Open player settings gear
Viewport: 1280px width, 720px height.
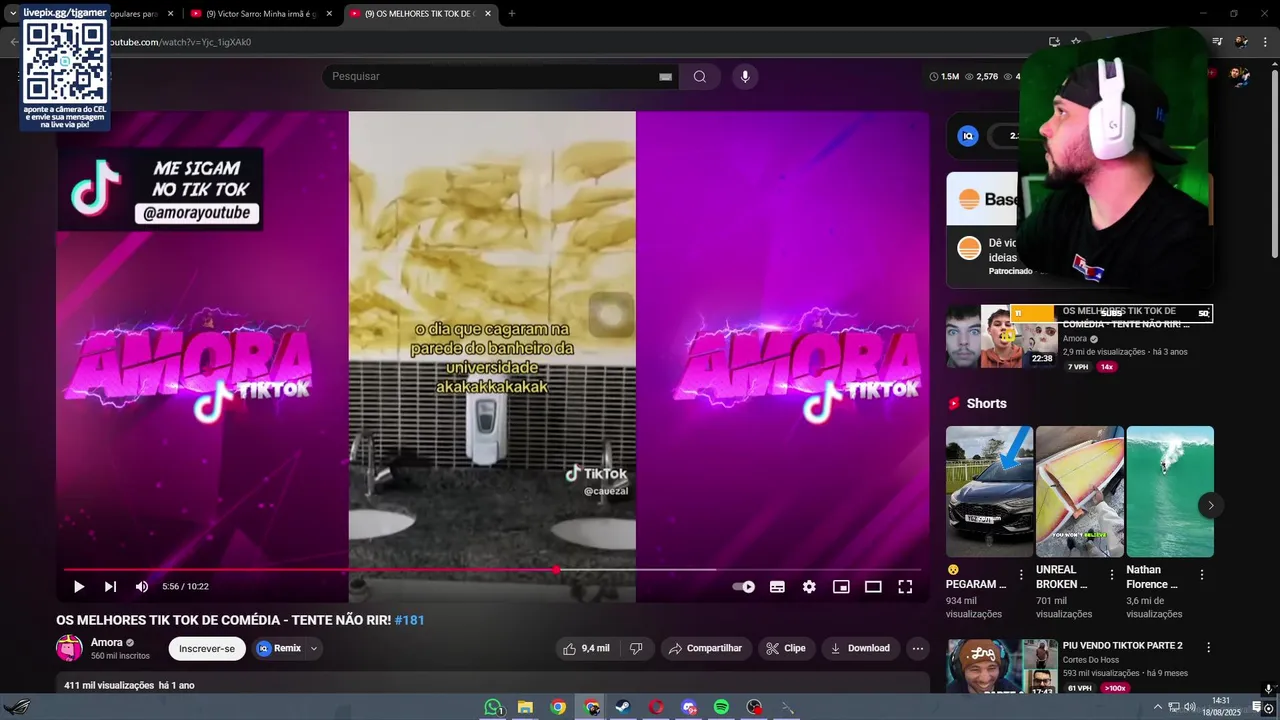point(809,587)
